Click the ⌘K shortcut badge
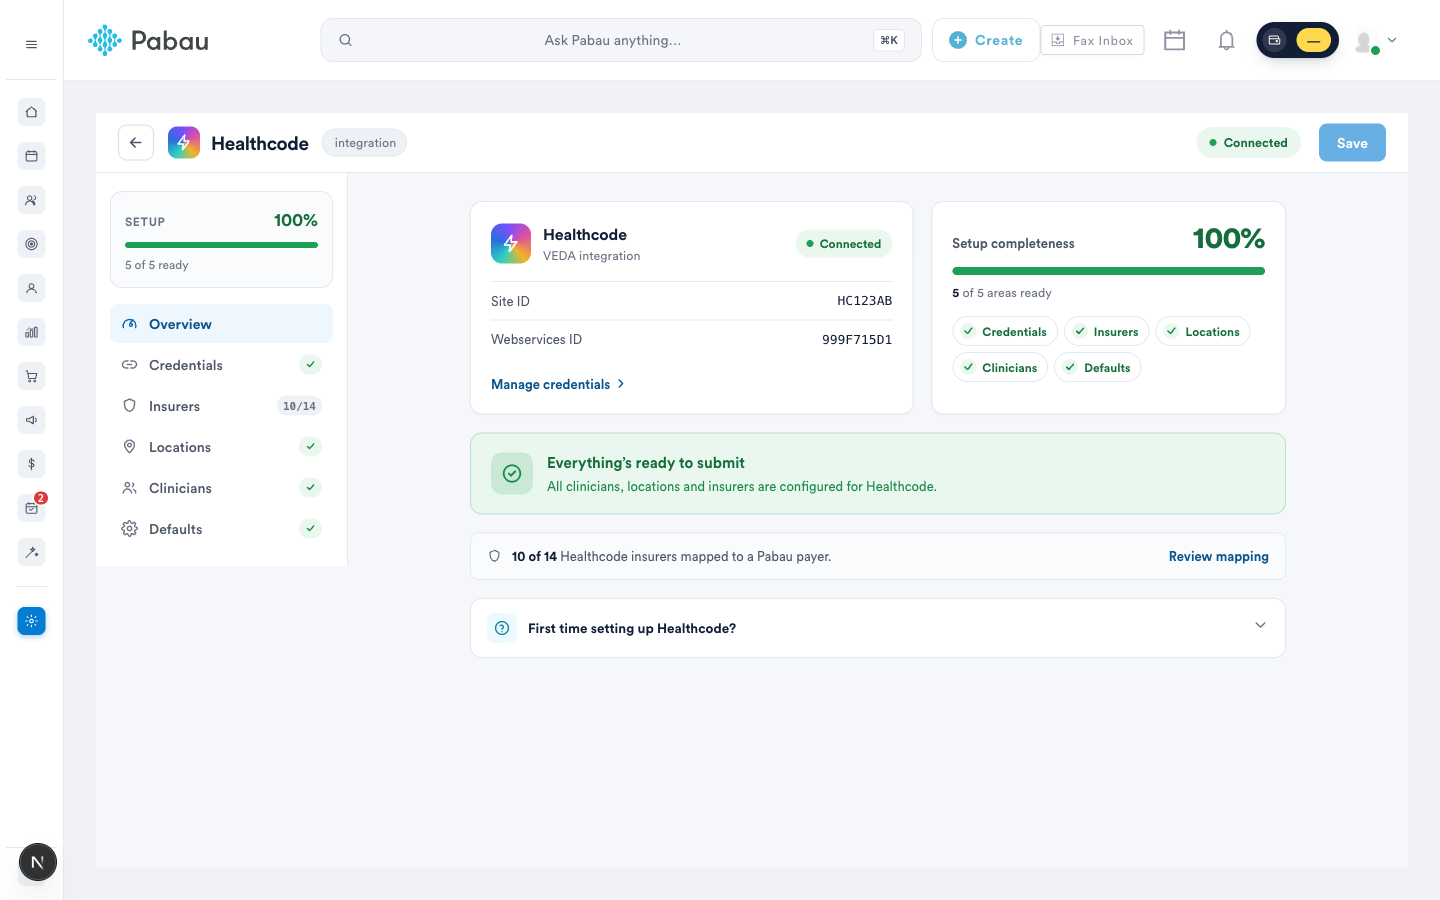The width and height of the screenshot is (1440, 900). tap(889, 40)
